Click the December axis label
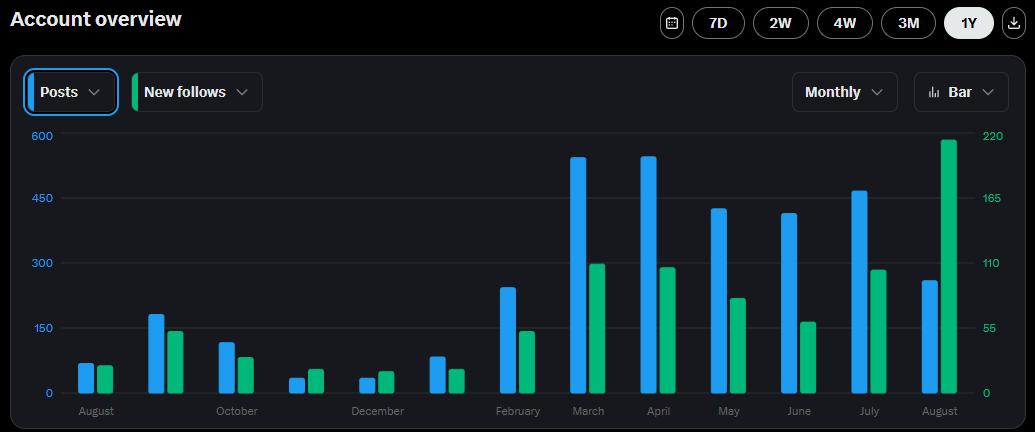The height and width of the screenshot is (432, 1035). click(378, 411)
